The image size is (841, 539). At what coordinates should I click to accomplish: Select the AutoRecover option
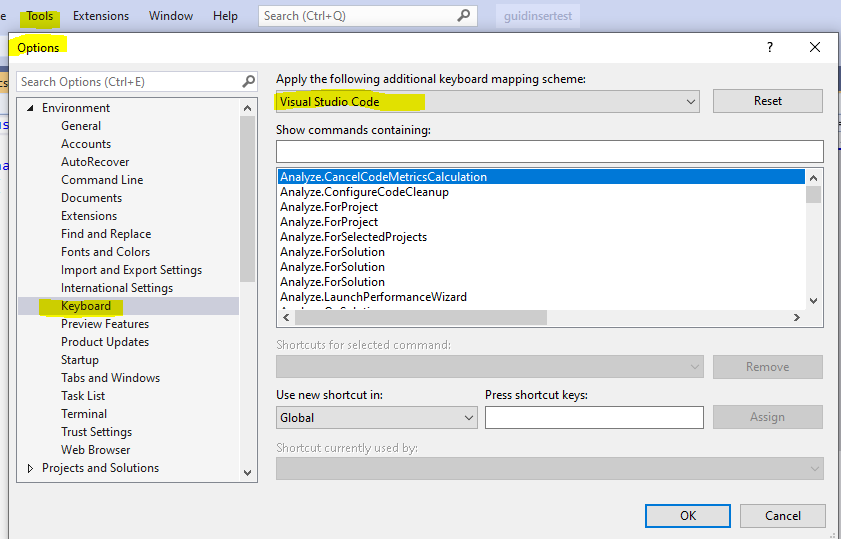[x=95, y=161]
